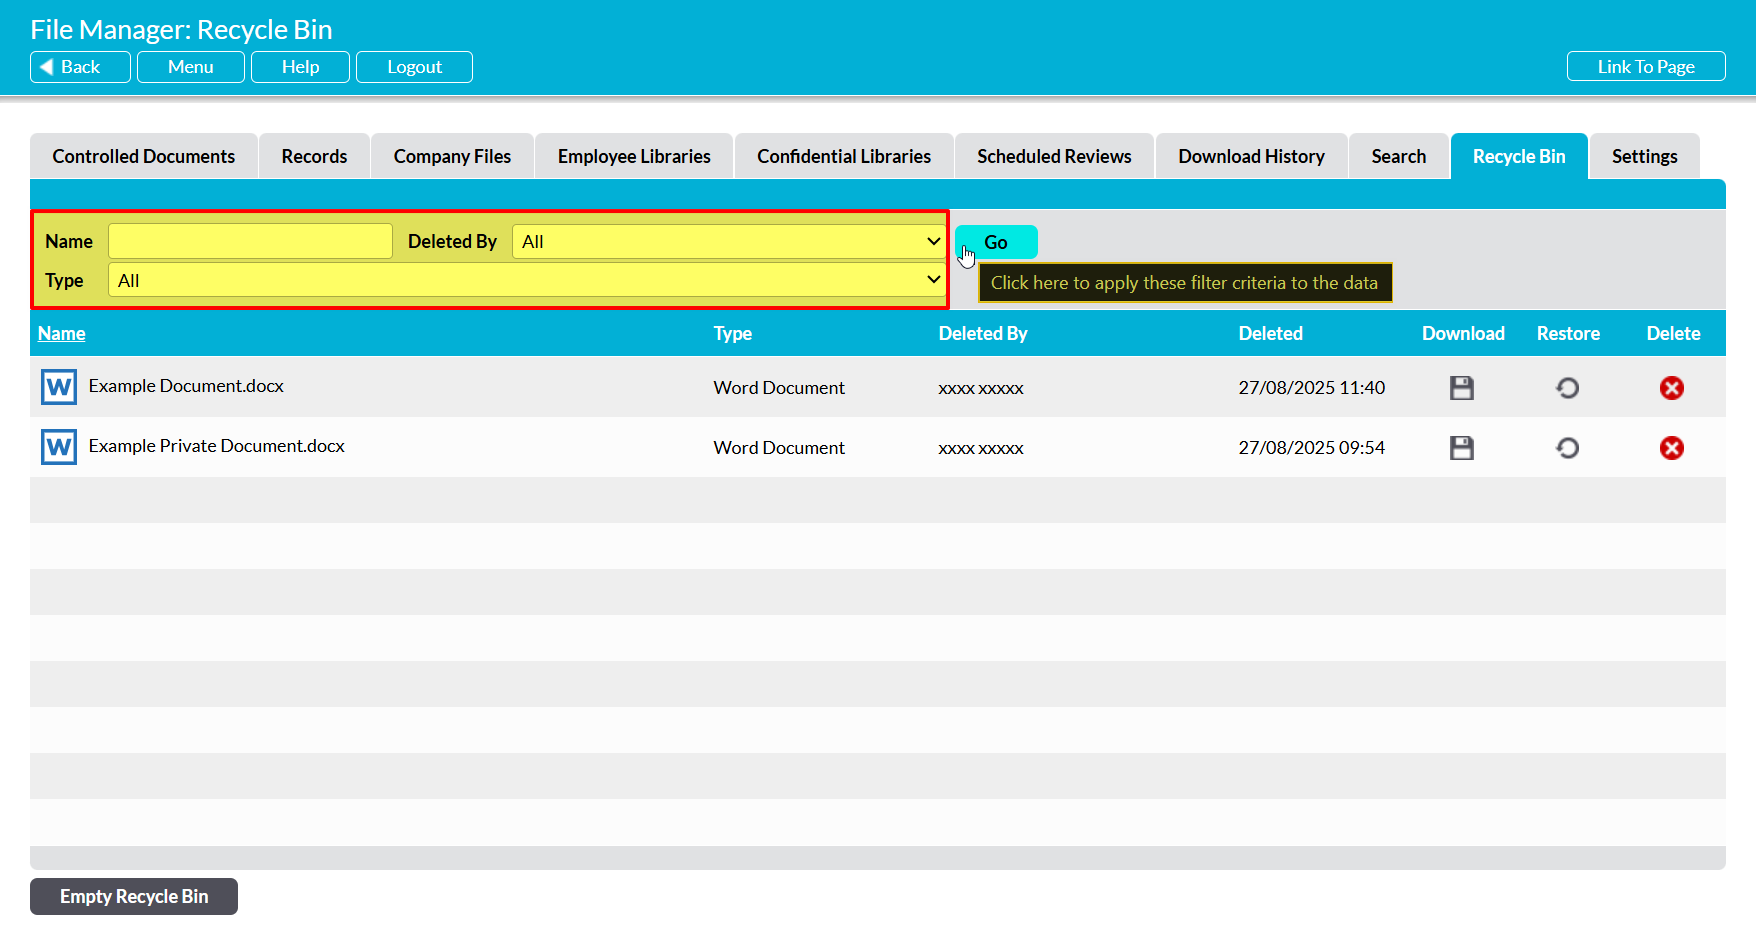This screenshot has height=942, width=1756.
Task: Click Word icon beside Example Private Document.docx
Action: tap(59, 447)
